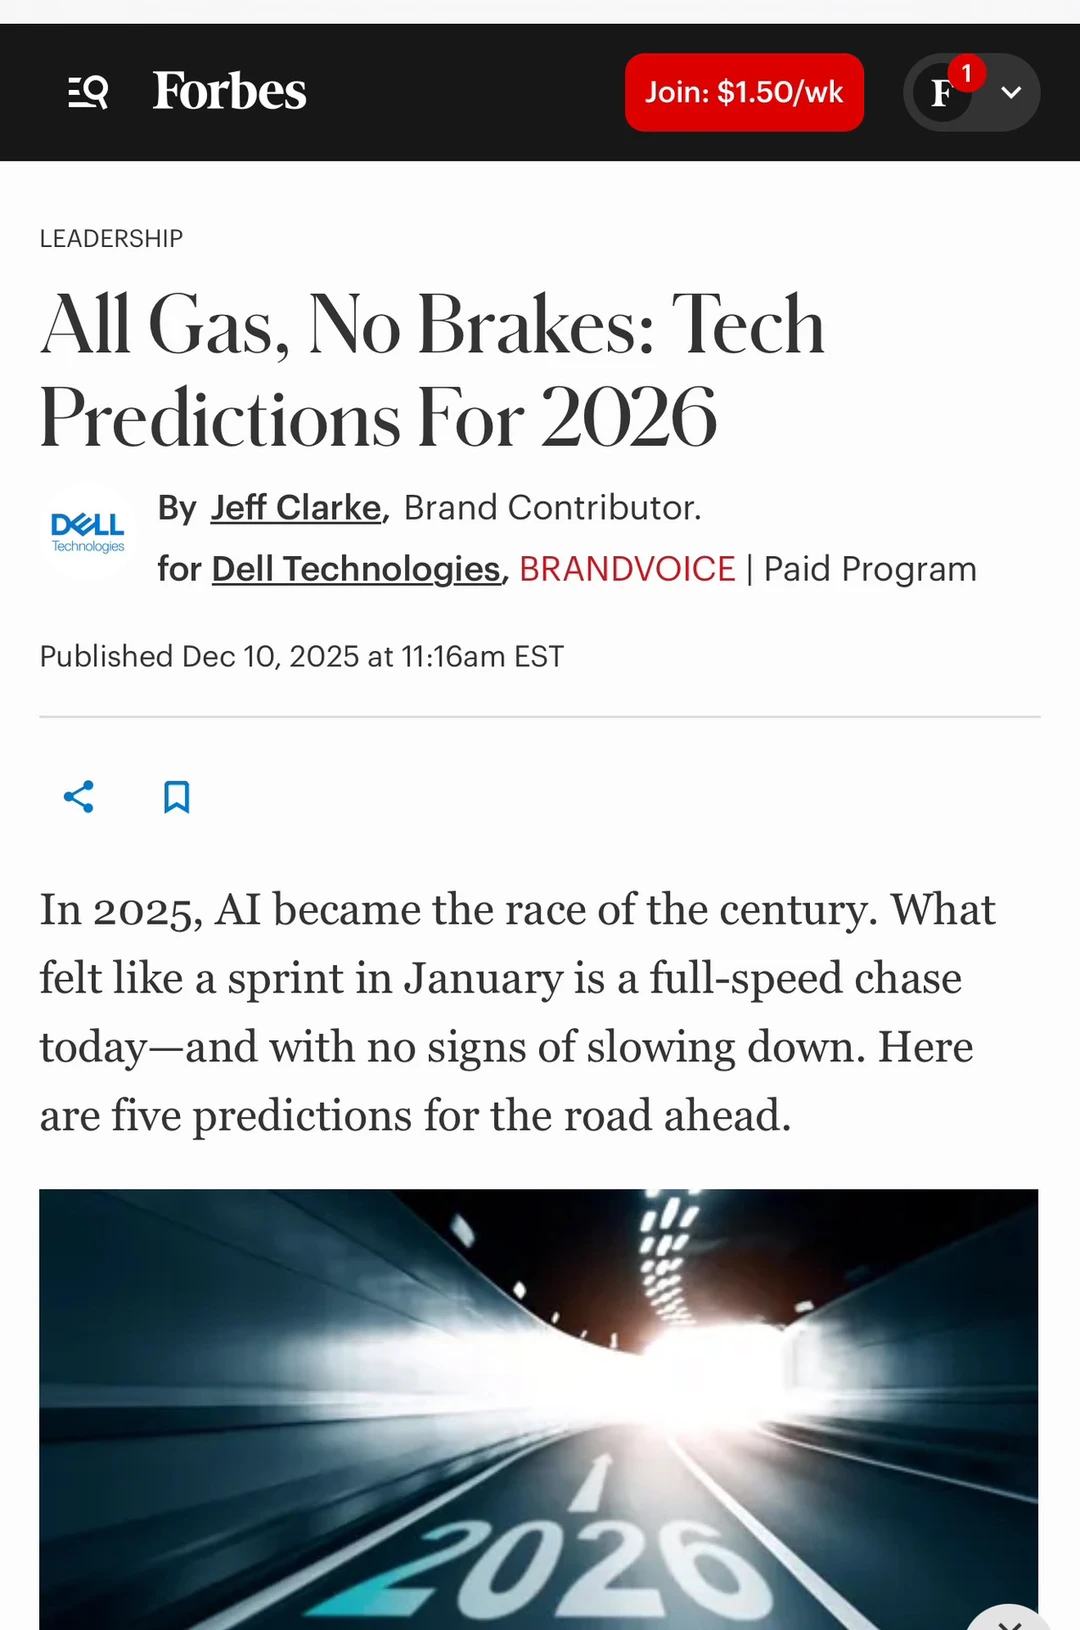Click the intro paragraph about AI race
This screenshot has width=1080, height=1630.
(x=516, y=1012)
